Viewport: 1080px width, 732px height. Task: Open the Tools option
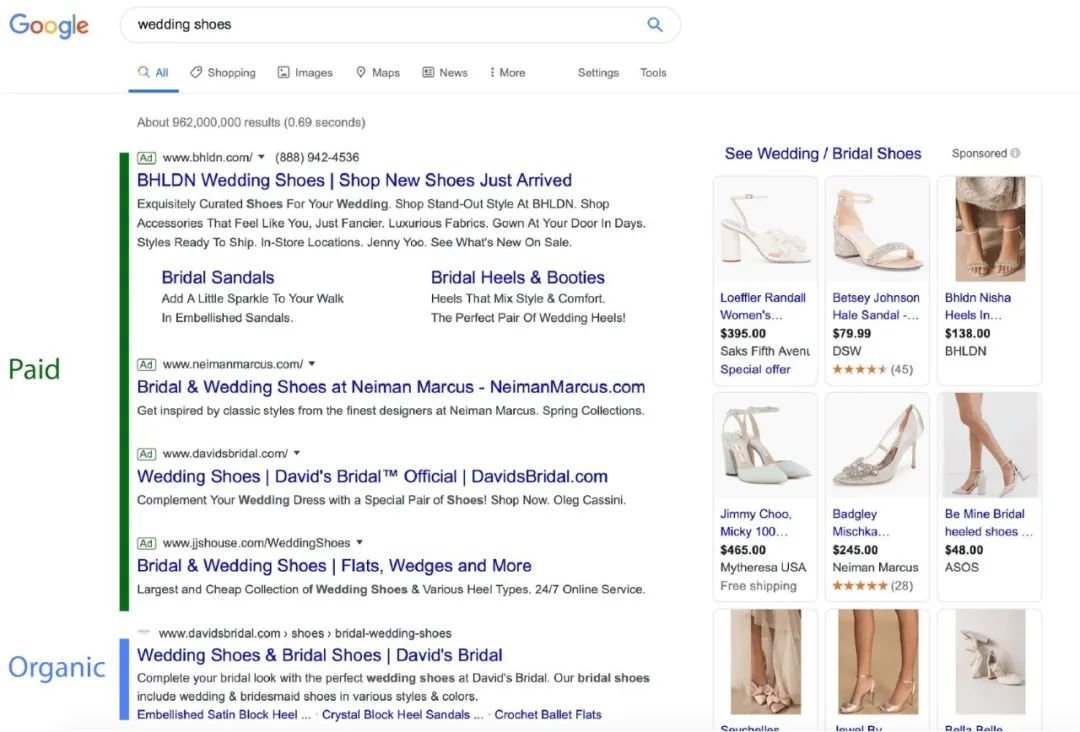point(653,73)
